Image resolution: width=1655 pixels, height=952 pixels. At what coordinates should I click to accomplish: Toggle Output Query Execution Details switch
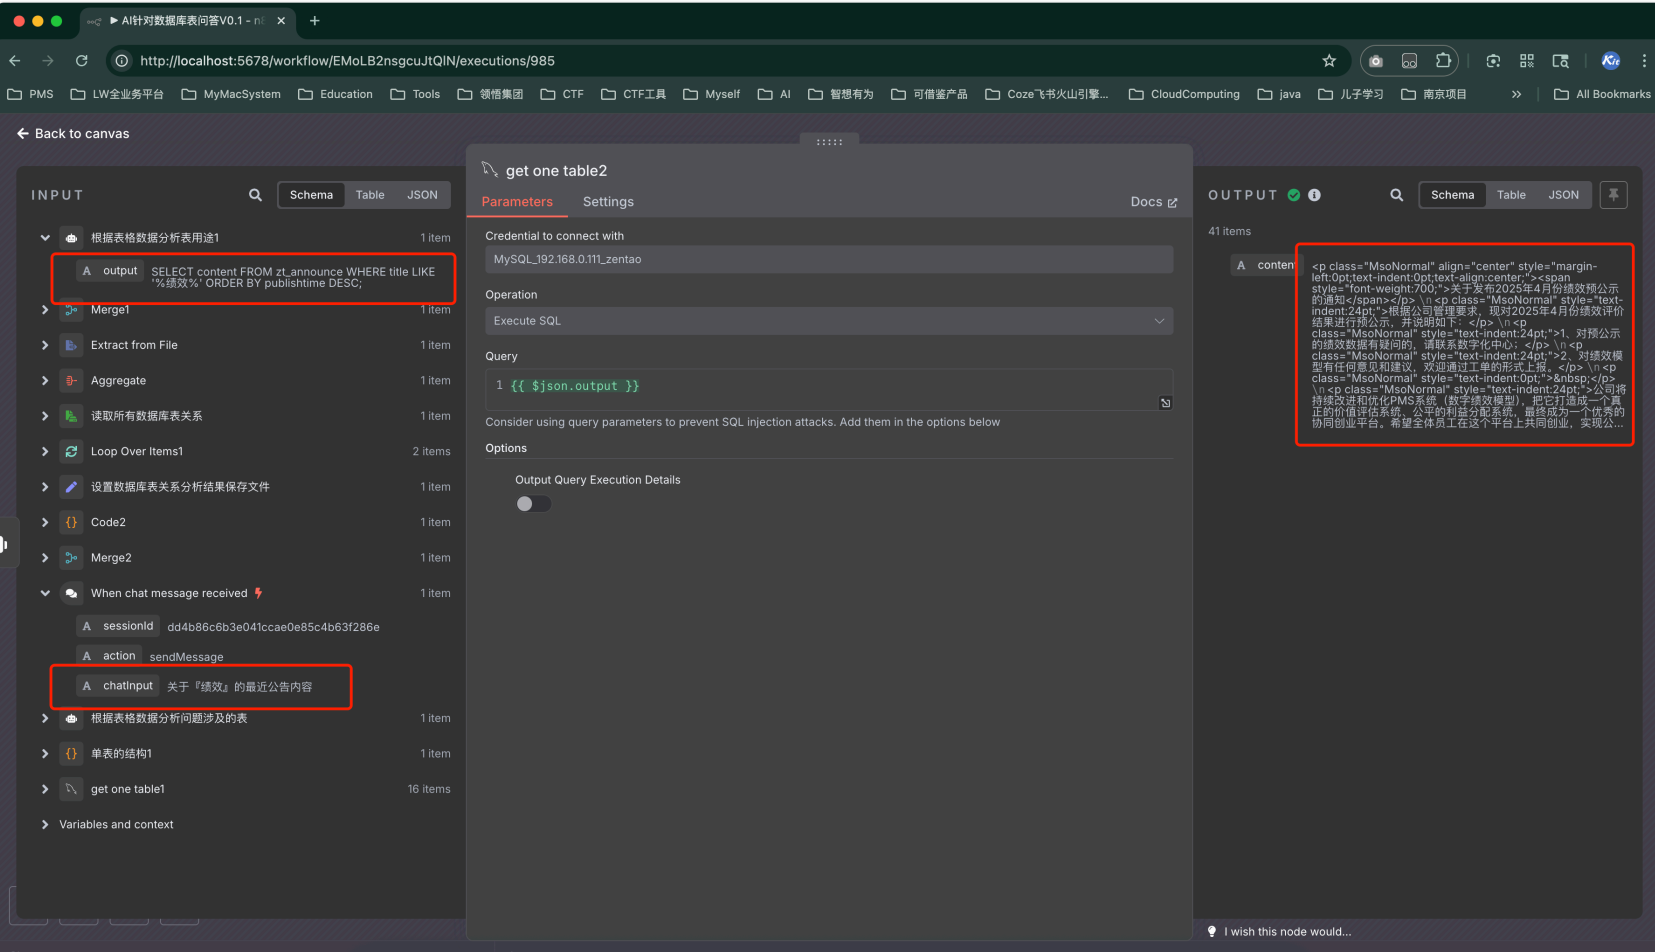(533, 504)
